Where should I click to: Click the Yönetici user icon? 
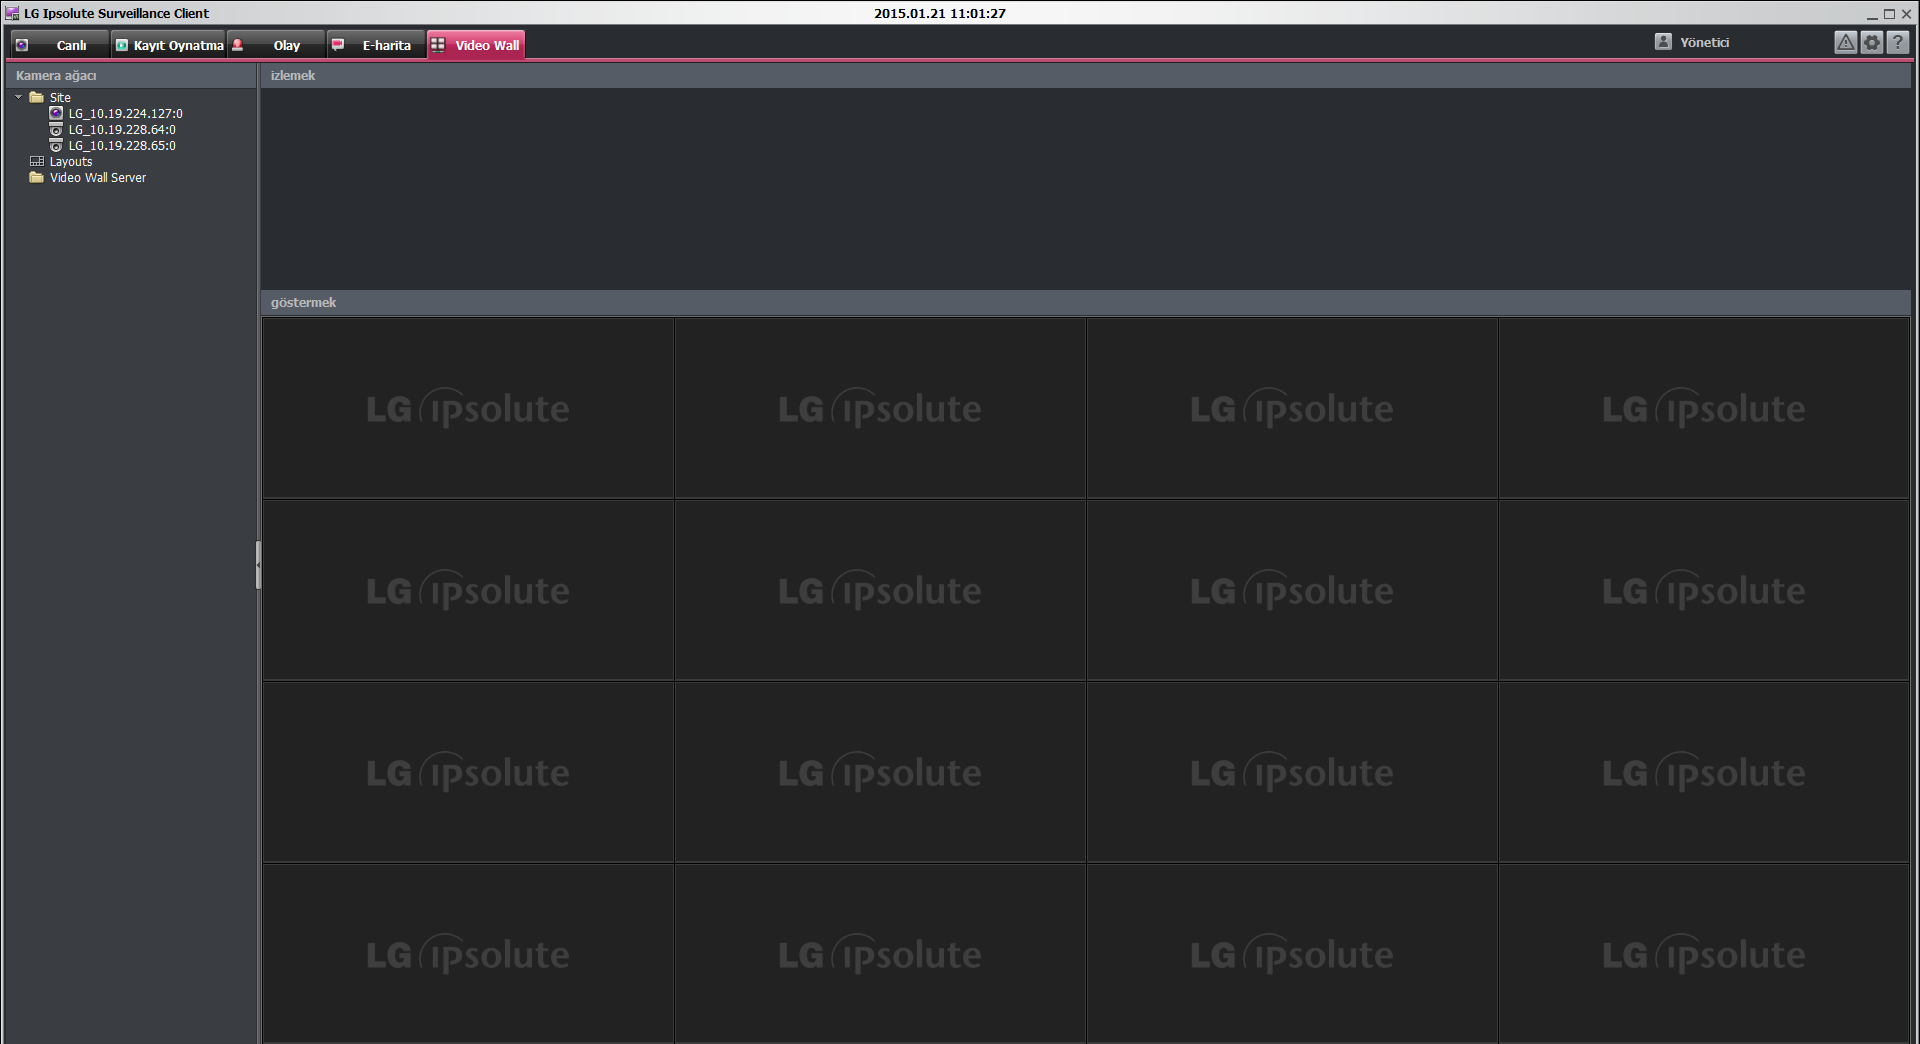pyautogui.click(x=1663, y=42)
